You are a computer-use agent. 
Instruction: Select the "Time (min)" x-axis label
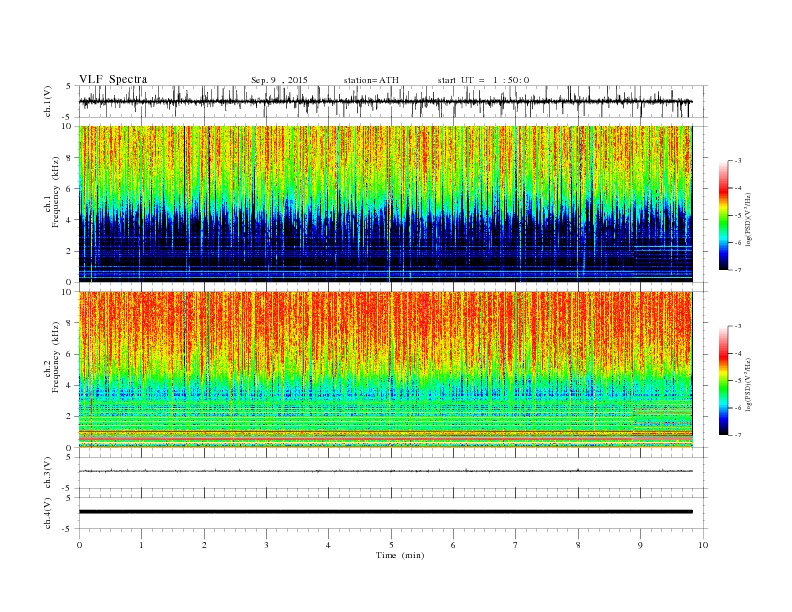[400, 555]
